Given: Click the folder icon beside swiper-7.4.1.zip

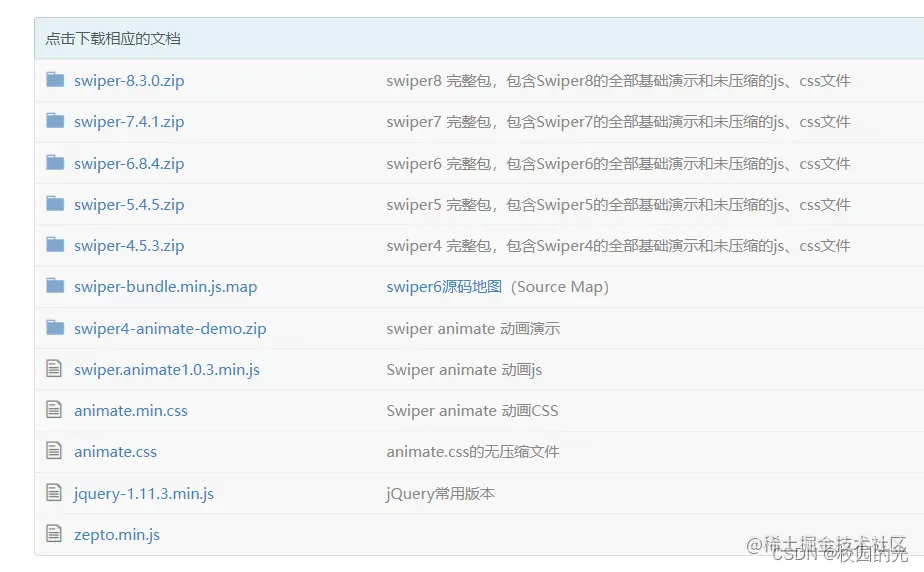Looking at the screenshot, I should coord(55,121).
